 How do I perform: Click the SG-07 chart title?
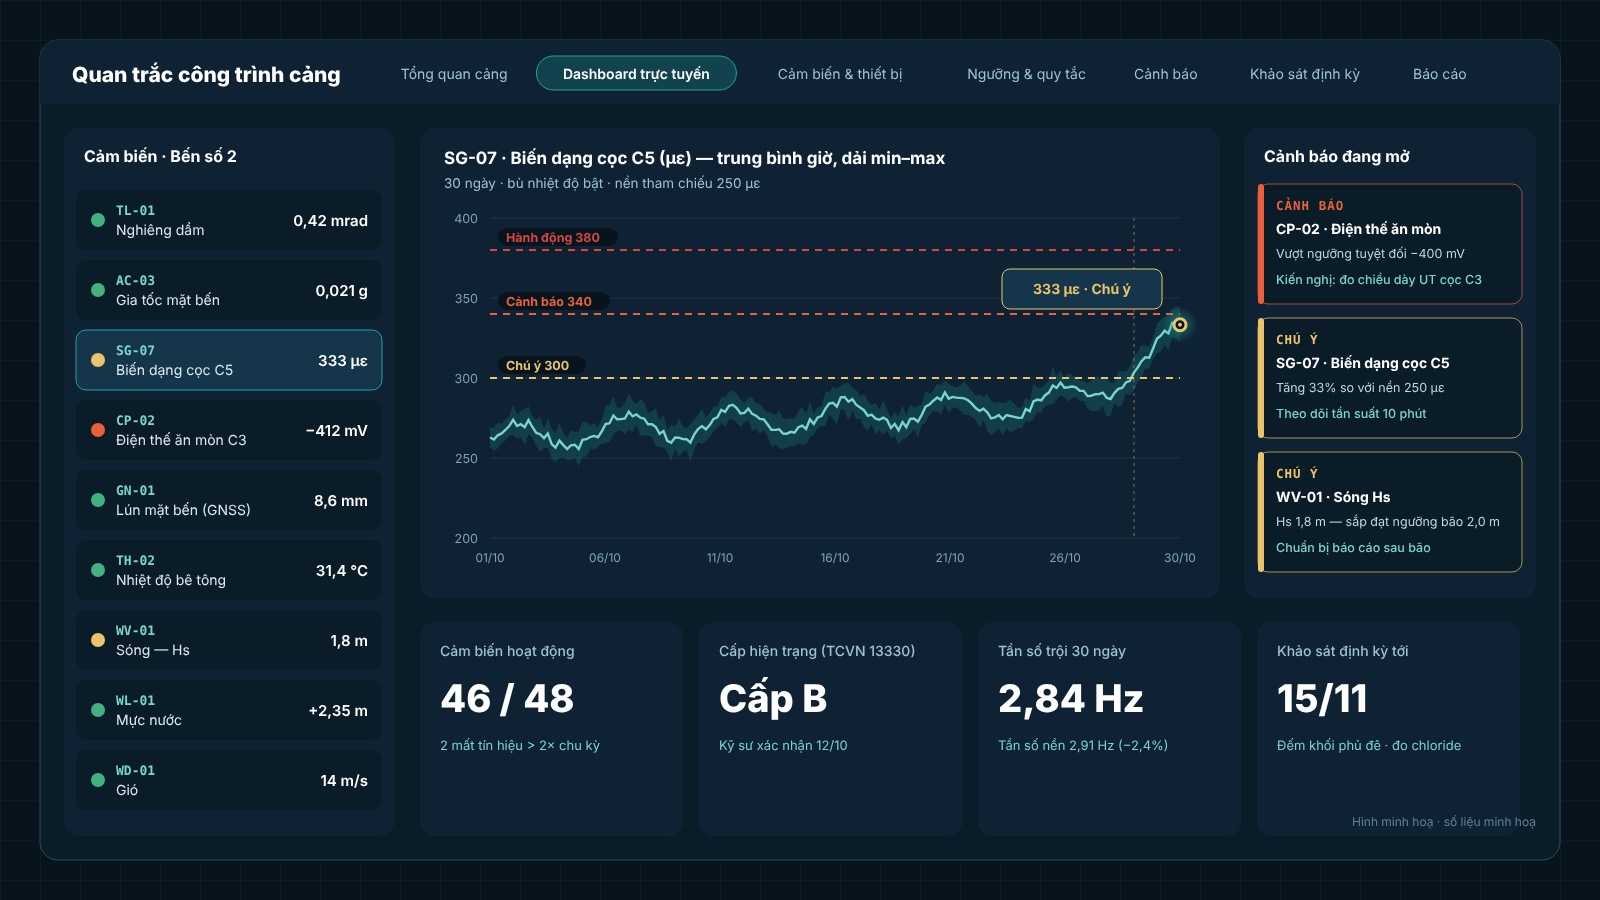pyautogui.click(x=694, y=159)
